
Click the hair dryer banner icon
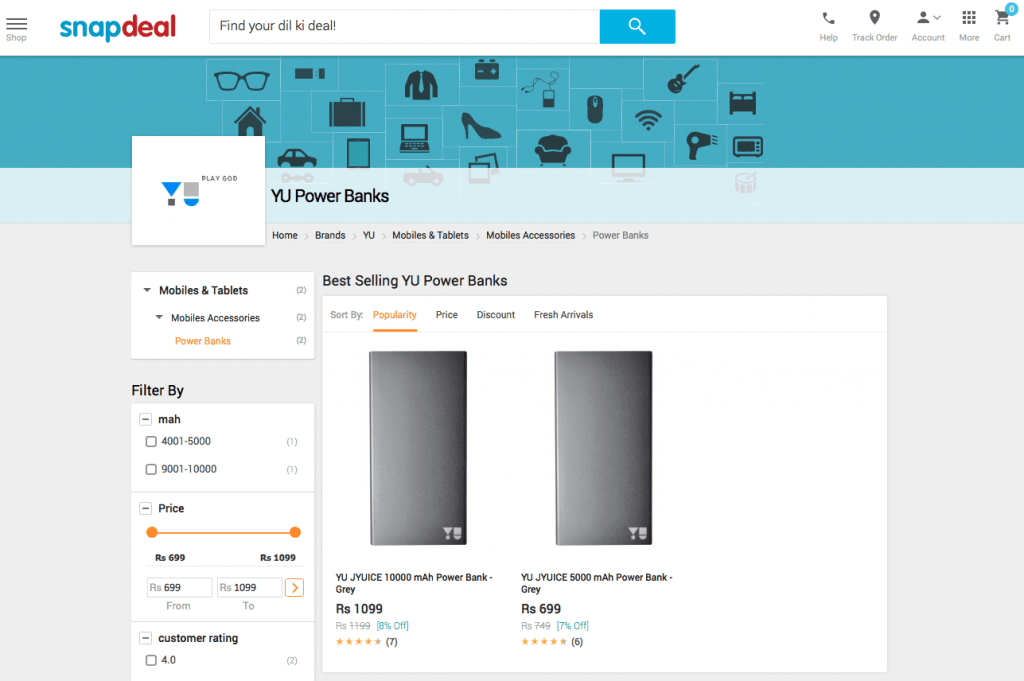coord(701,145)
